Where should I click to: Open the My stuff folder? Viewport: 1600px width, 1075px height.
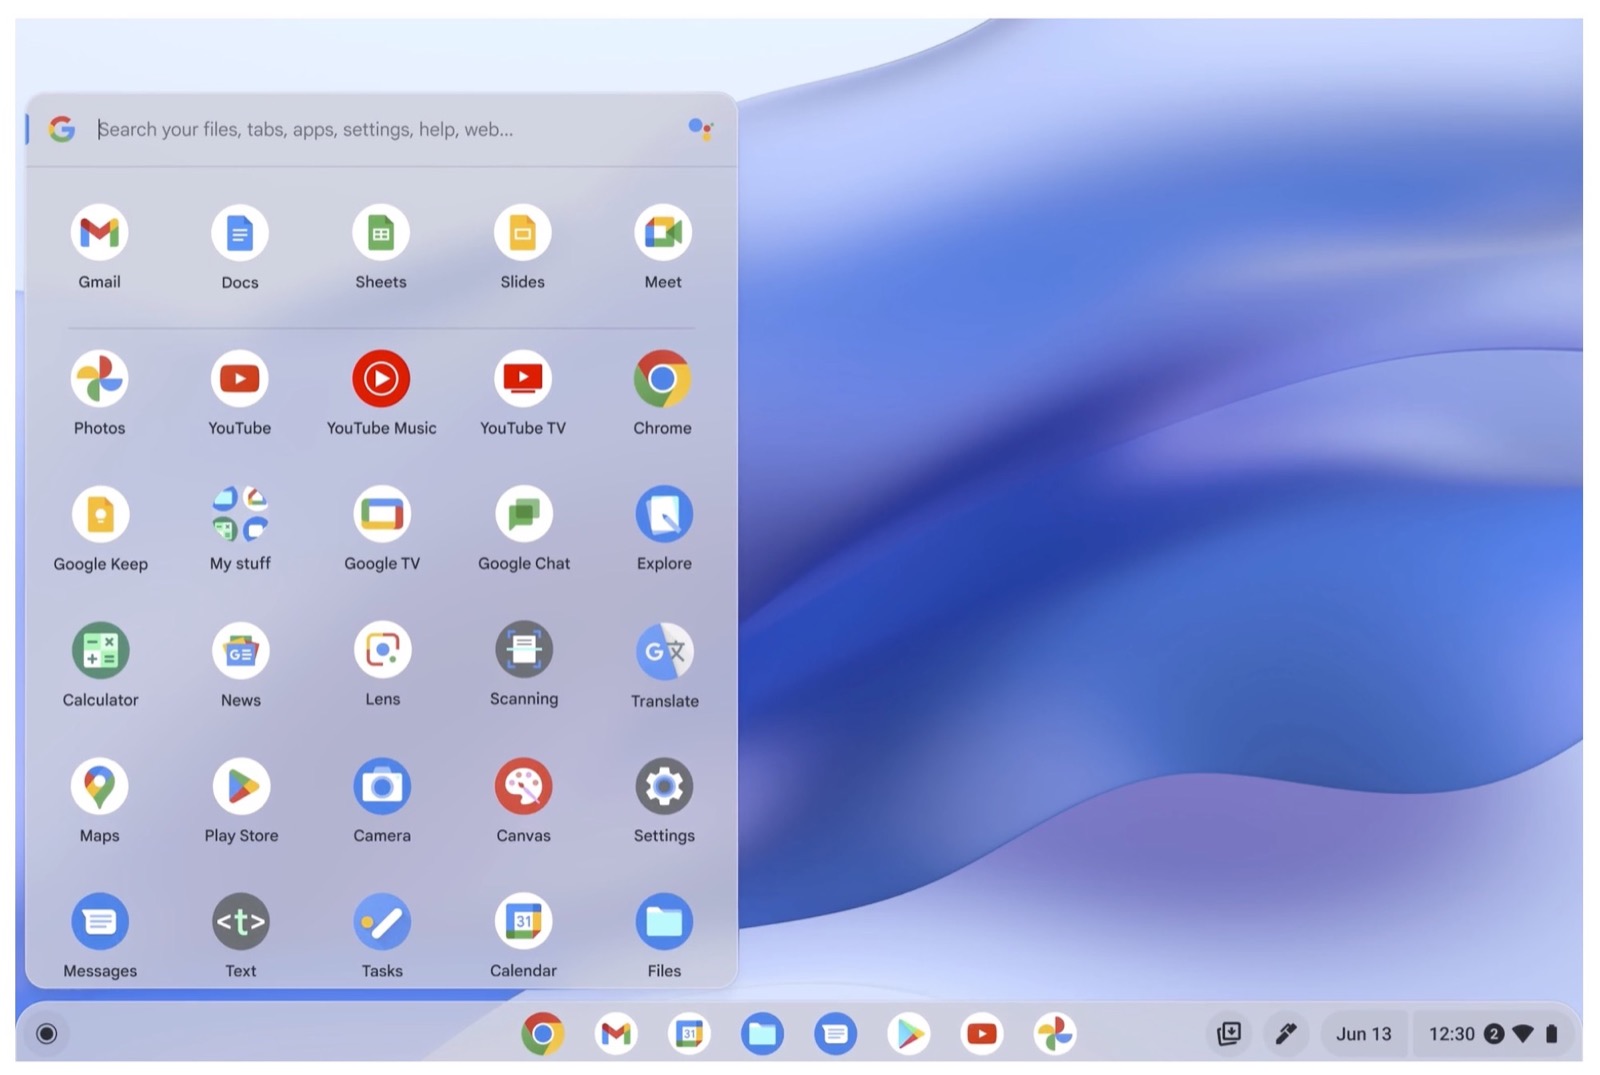point(240,514)
